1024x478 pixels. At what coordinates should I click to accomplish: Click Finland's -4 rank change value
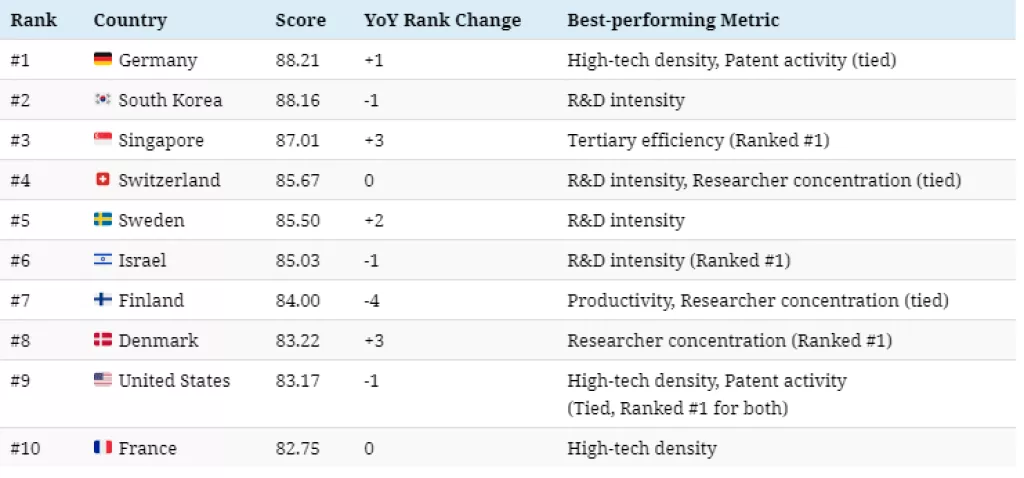(374, 300)
